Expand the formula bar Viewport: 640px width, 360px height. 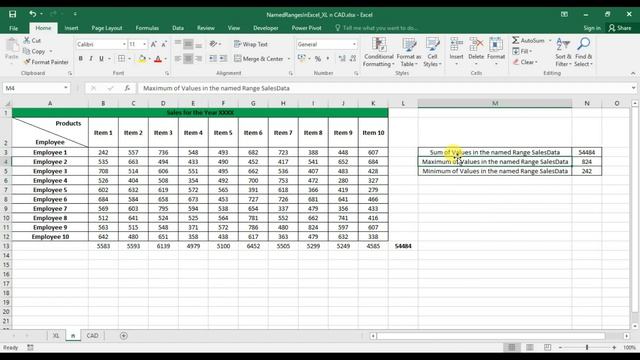(x=633, y=88)
